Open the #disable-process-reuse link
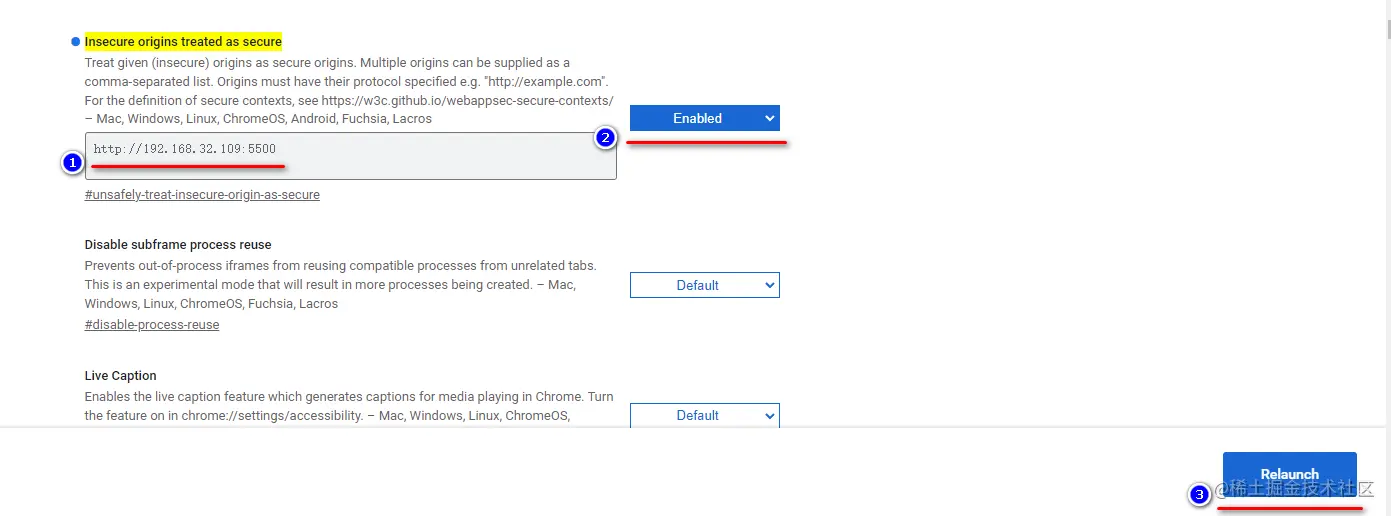Screen dimensions: 1391x516 152,325
